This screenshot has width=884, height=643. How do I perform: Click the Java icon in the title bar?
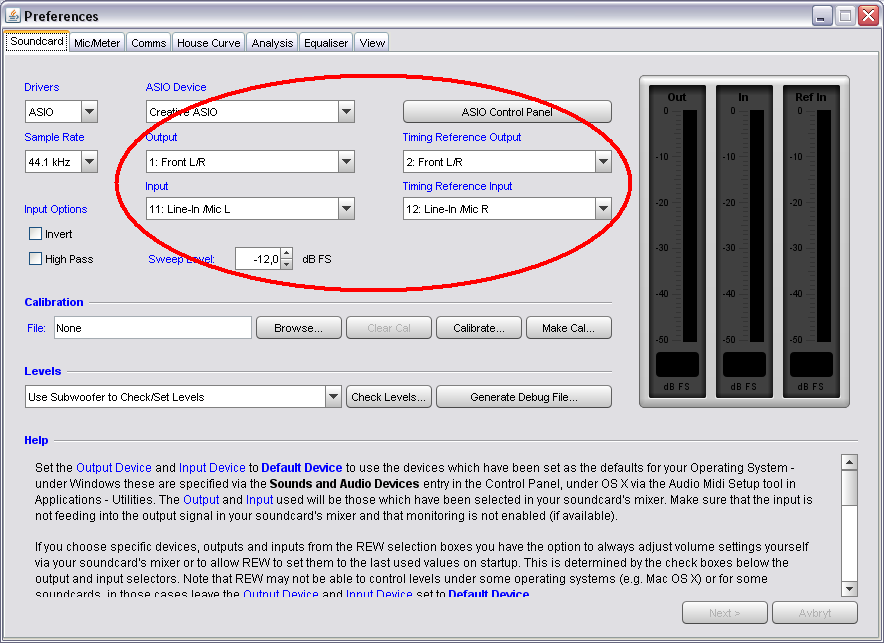coord(13,16)
